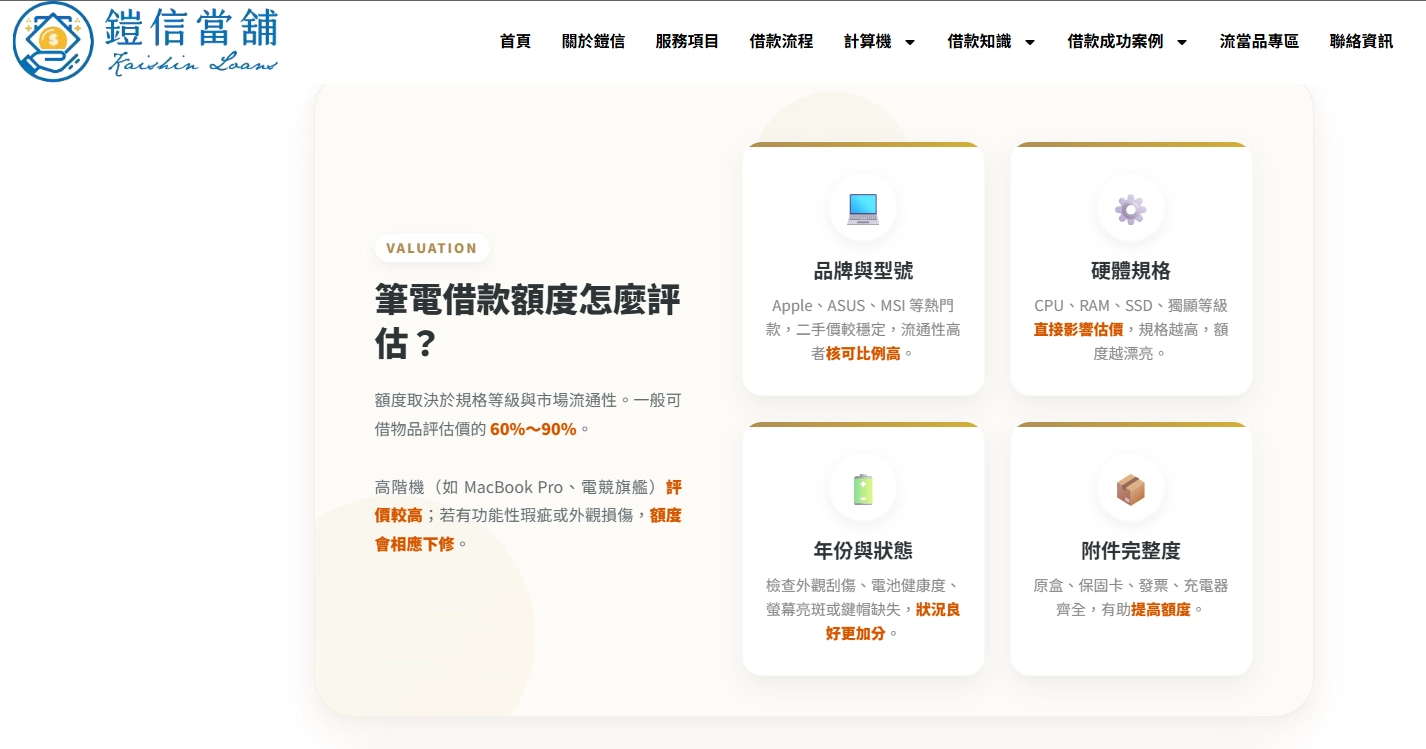Open the 計算機 dropdown menu
This screenshot has height=749, width=1426.
click(878, 43)
